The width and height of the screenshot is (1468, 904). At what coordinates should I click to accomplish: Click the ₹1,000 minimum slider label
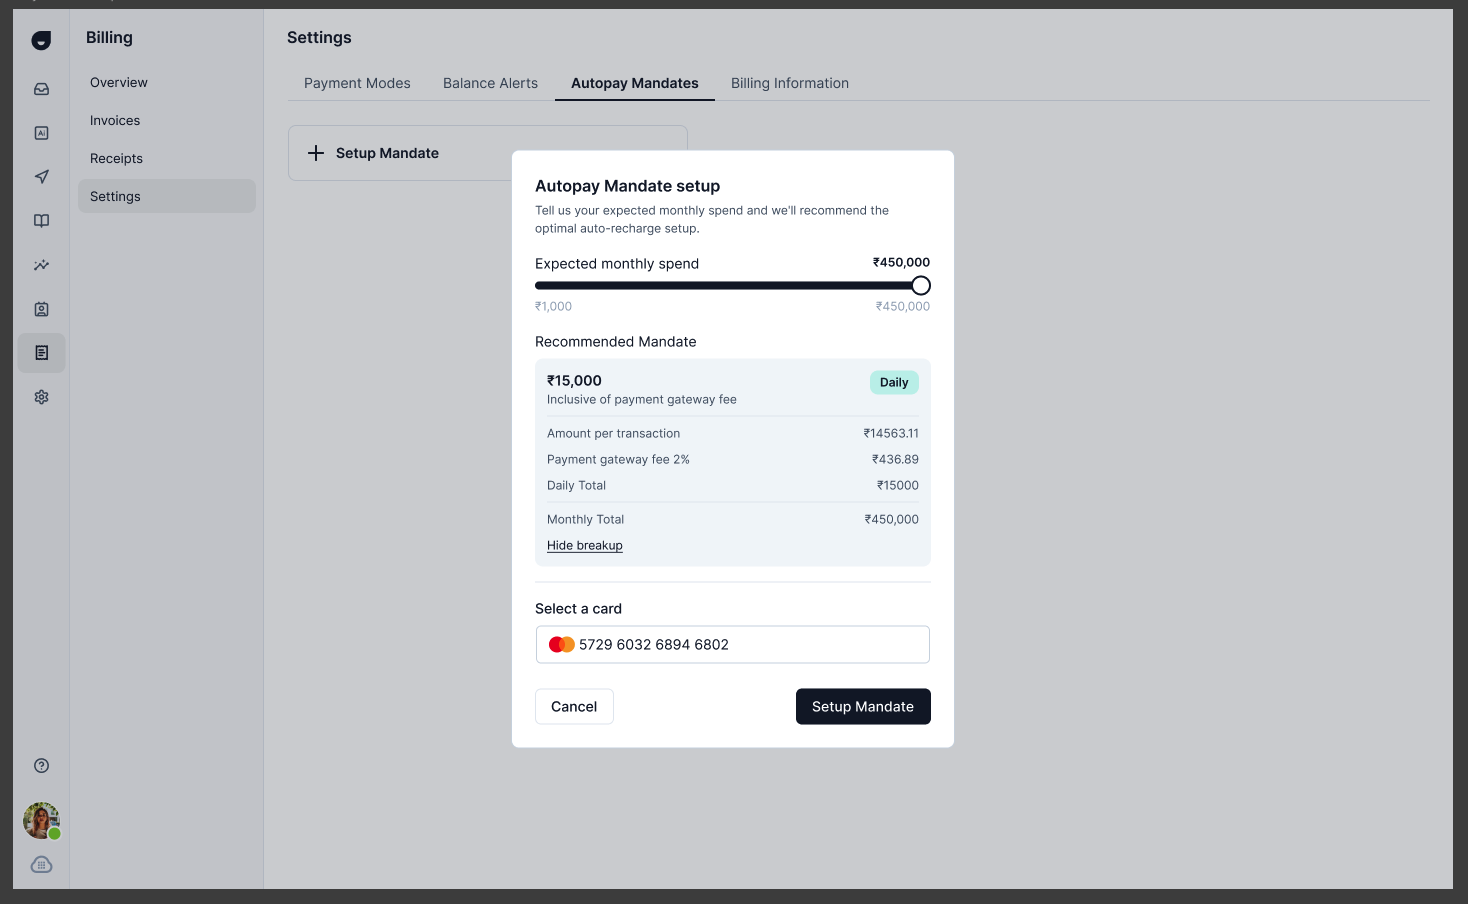(x=553, y=306)
